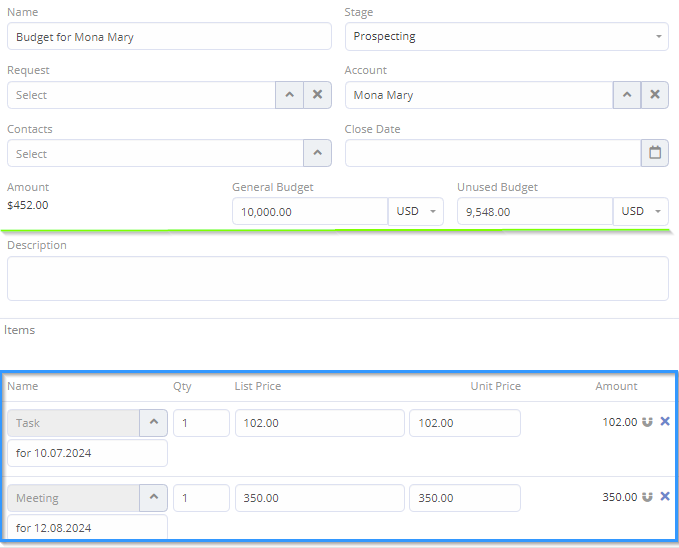Image resolution: width=679 pixels, height=548 pixels.
Task: Change the Unused Budget currency from USD
Action: 641,212
